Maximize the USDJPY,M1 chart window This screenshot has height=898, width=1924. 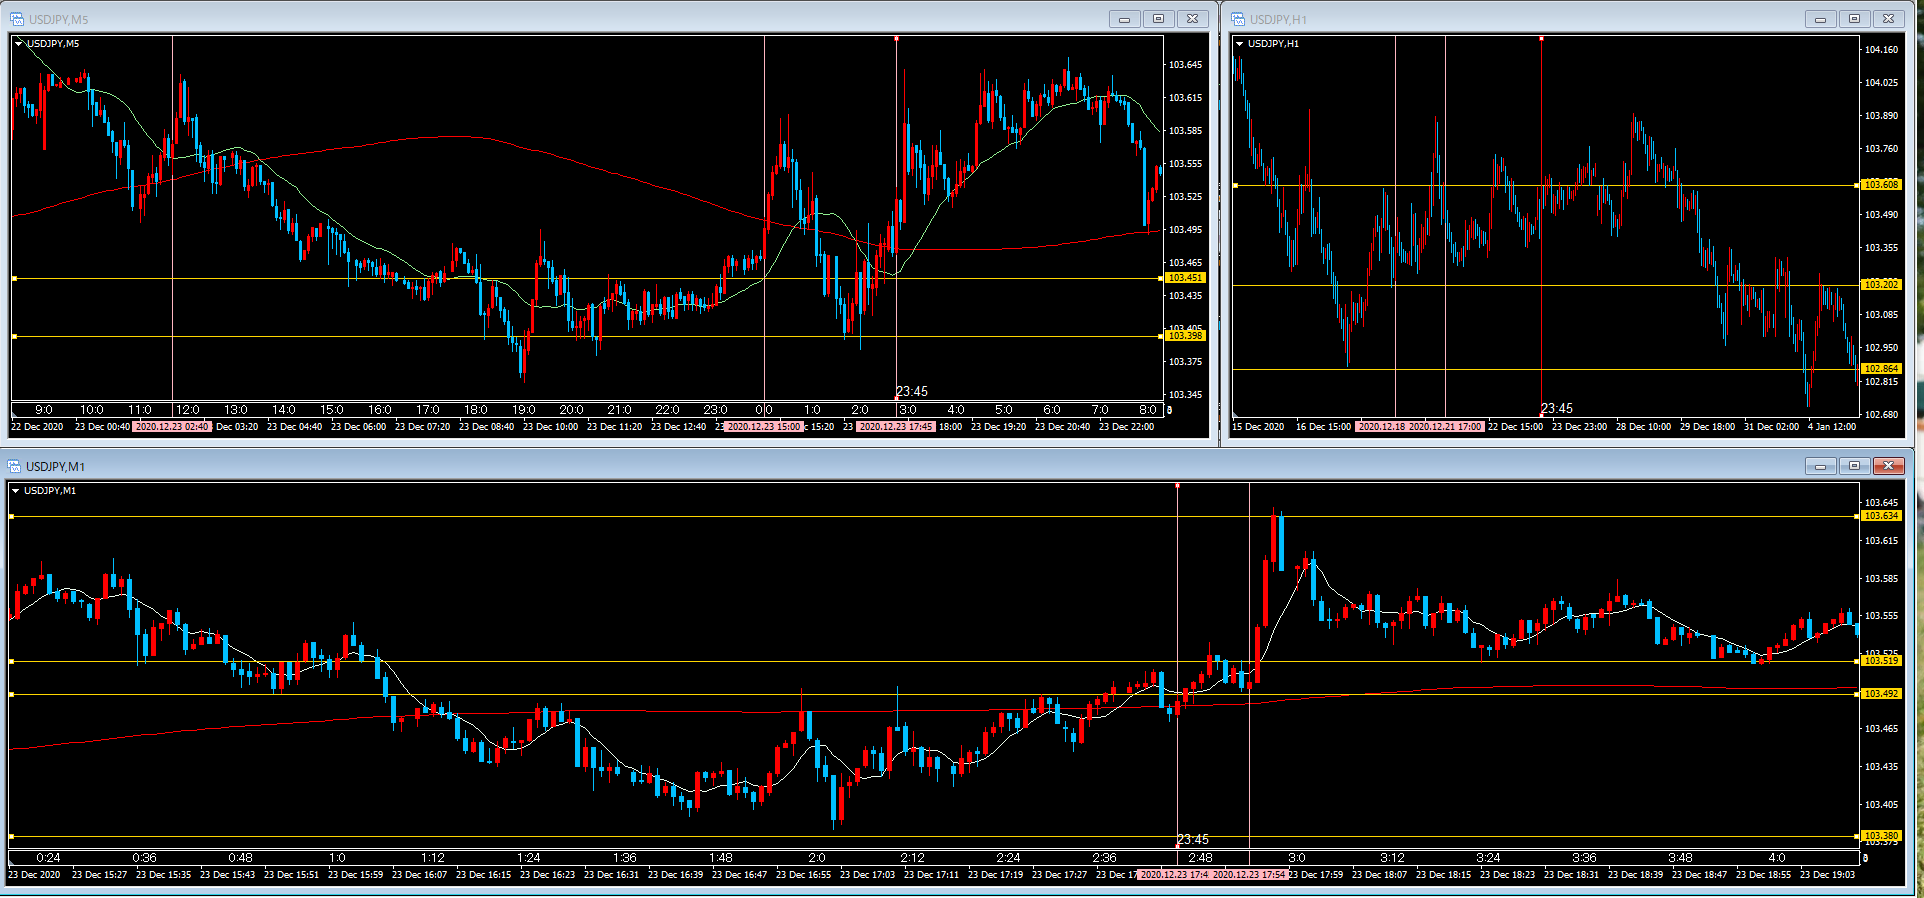(x=1854, y=466)
